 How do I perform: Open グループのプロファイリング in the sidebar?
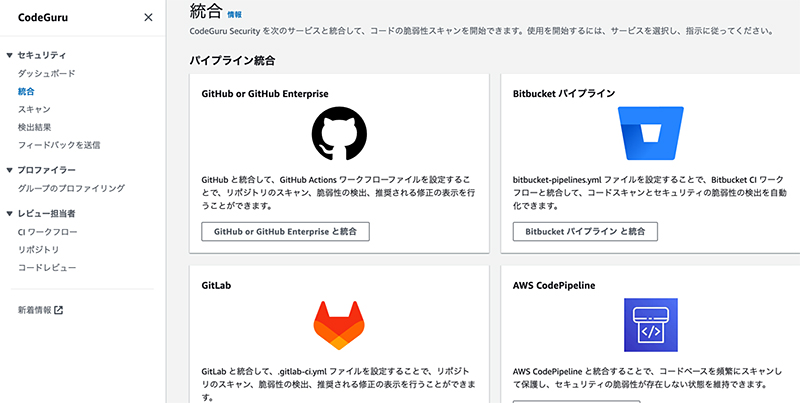pos(71,188)
